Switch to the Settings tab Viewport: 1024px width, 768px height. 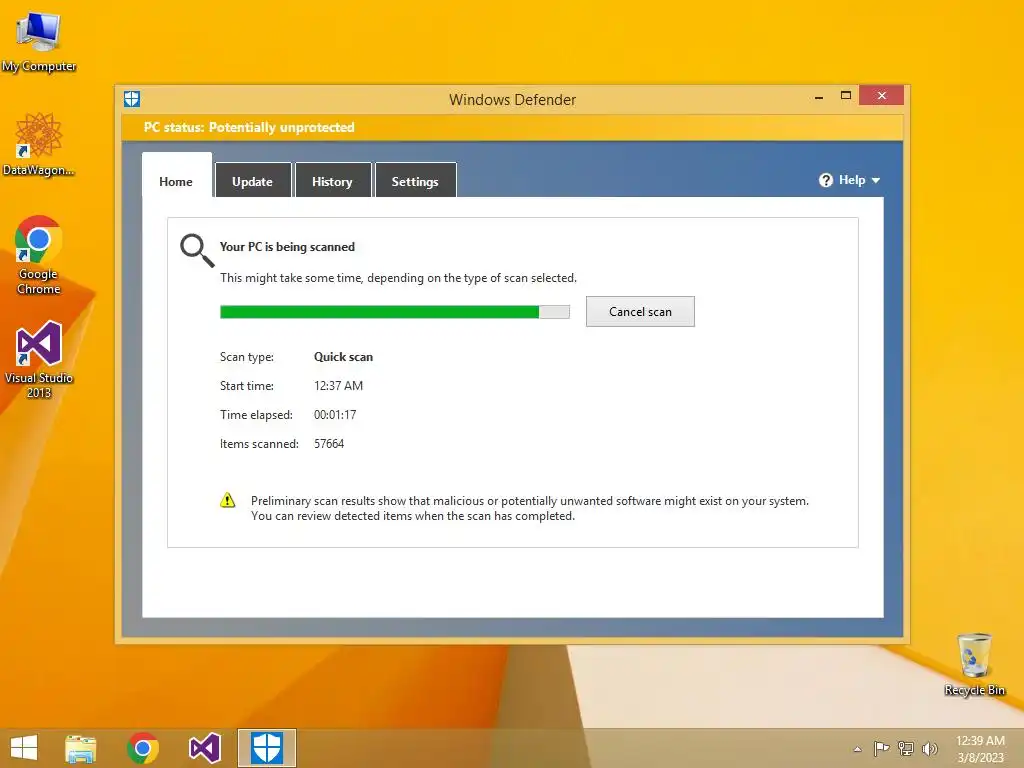pos(415,180)
